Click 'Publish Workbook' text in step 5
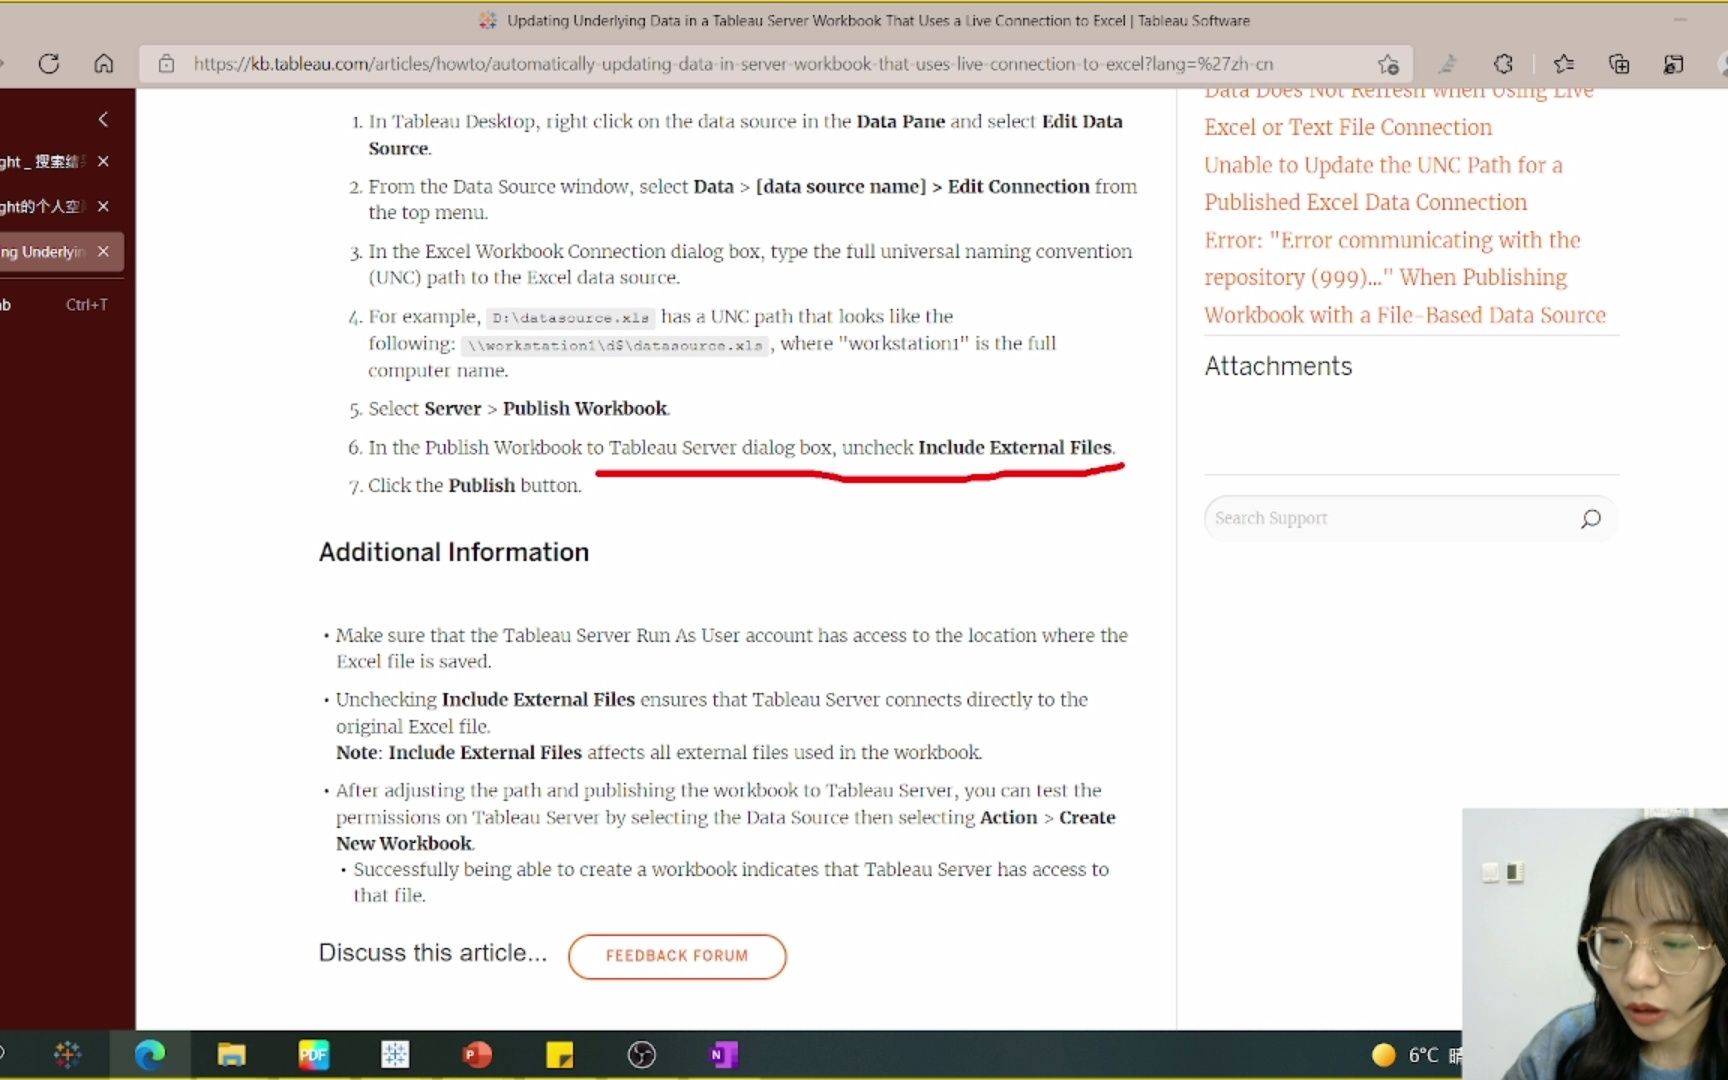This screenshot has width=1728, height=1080. (585, 408)
